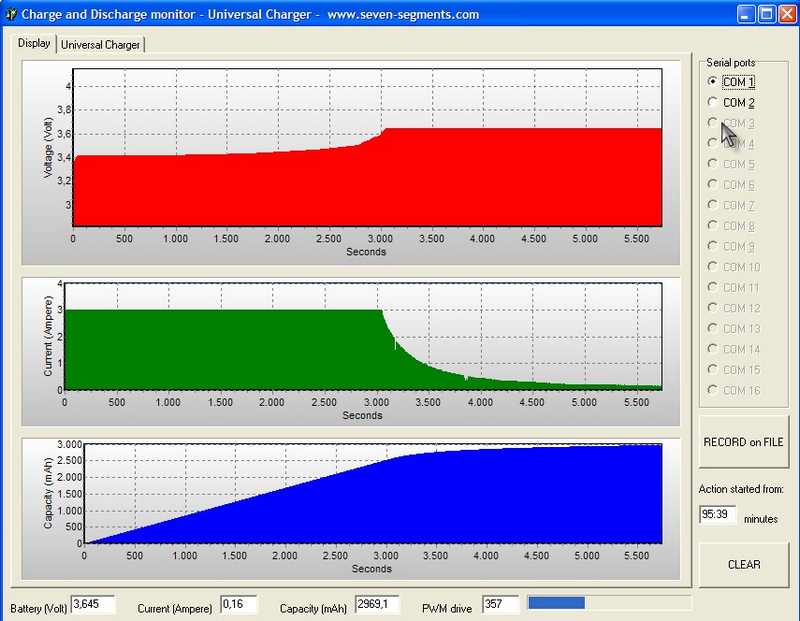The height and width of the screenshot is (621, 800).
Task: Maximize the Charge and Discharge monitor window
Action: pos(766,14)
